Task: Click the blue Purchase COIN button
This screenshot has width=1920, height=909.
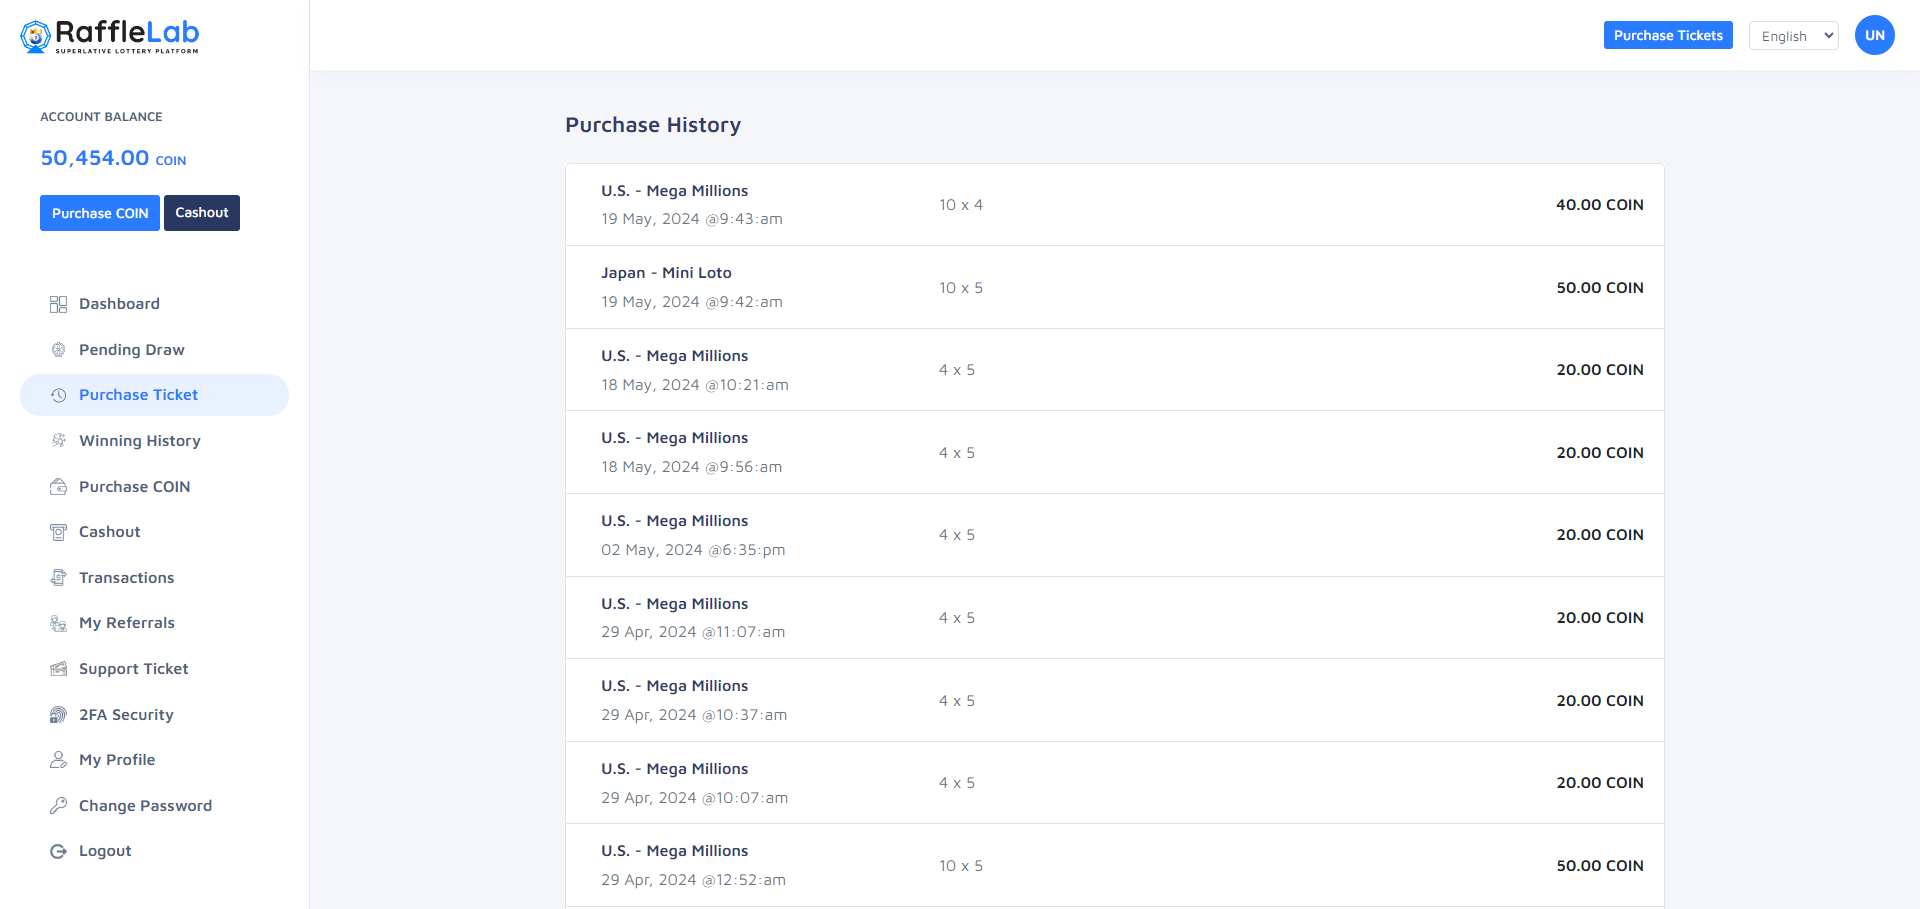Action: coord(100,213)
